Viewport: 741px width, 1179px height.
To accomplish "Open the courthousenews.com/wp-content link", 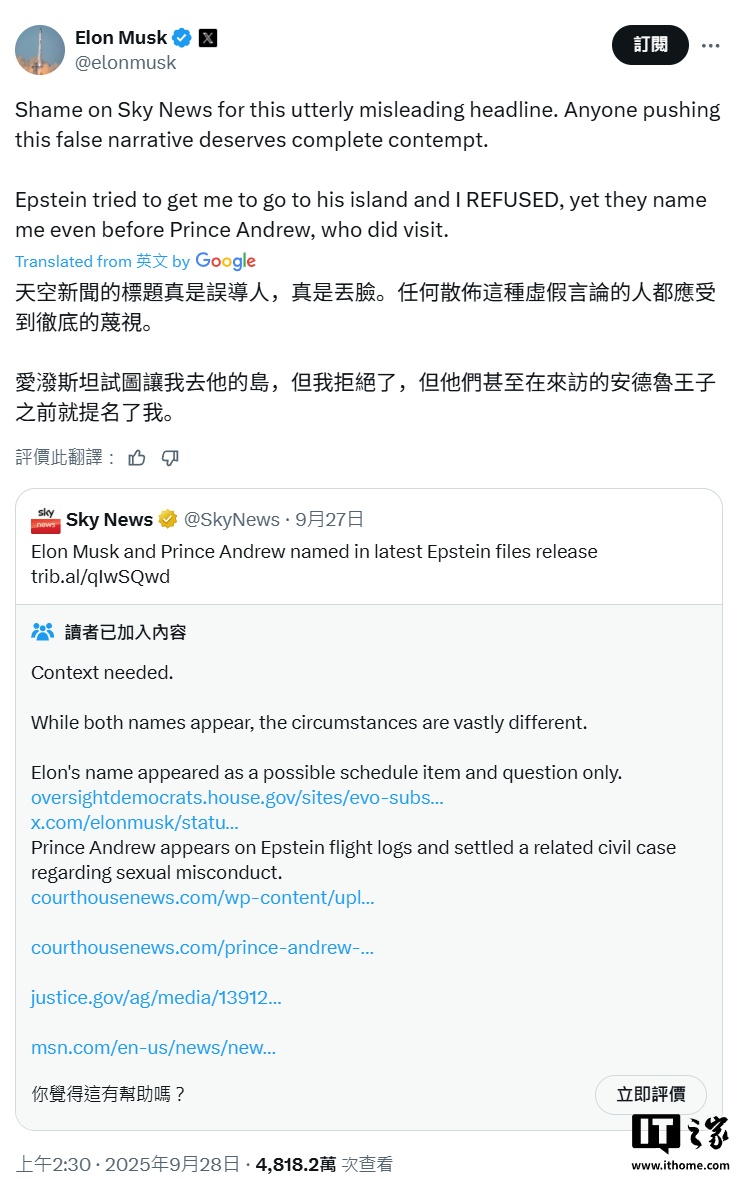I will tap(202, 898).
